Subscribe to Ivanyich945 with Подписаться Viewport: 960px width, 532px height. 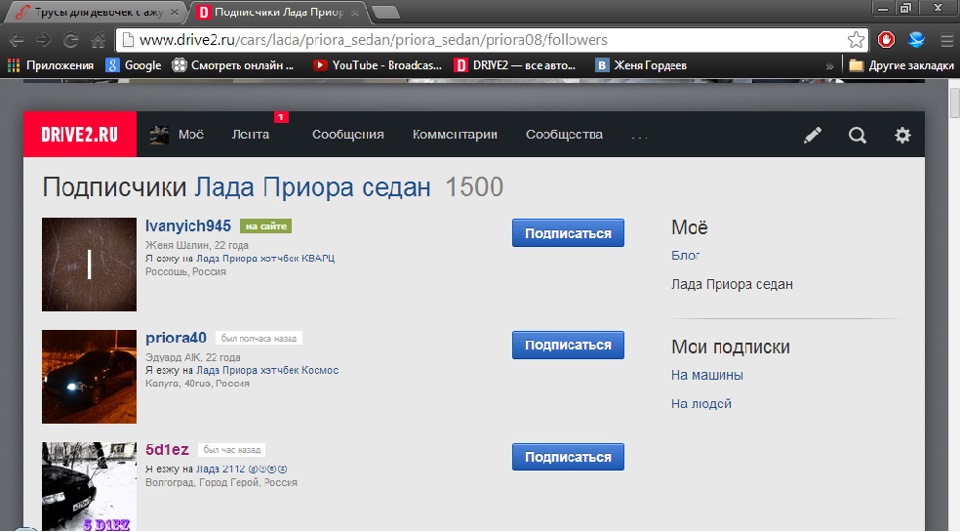568,233
